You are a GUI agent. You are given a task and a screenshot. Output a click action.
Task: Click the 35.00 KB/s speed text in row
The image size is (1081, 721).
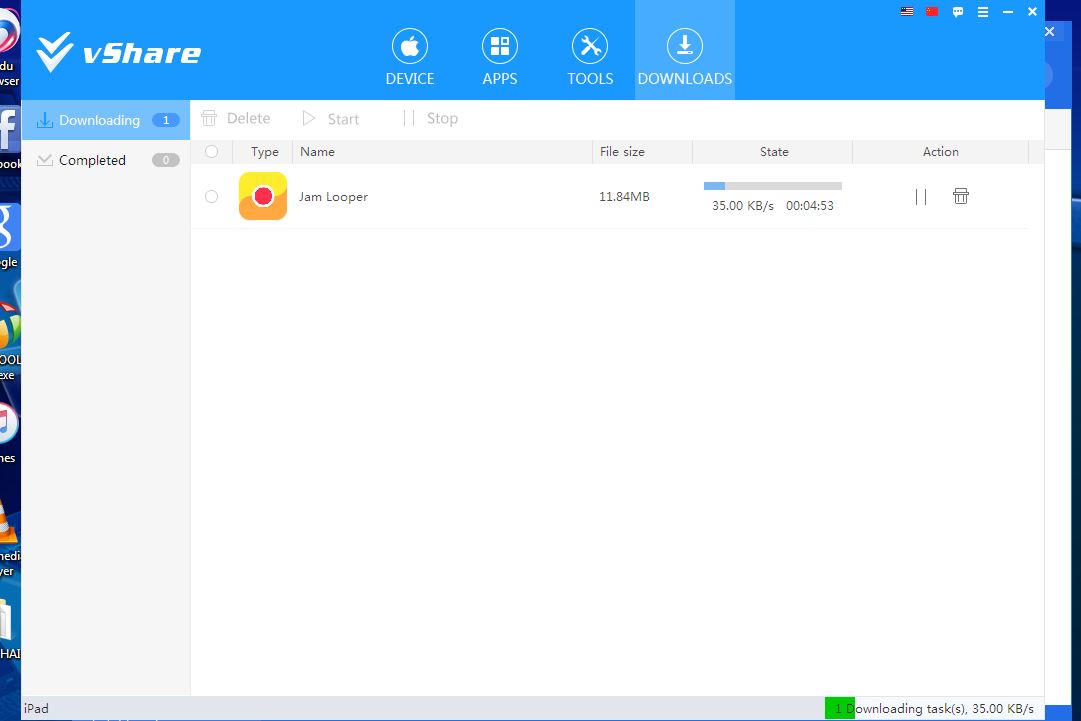pyautogui.click(x=743, y=205)
